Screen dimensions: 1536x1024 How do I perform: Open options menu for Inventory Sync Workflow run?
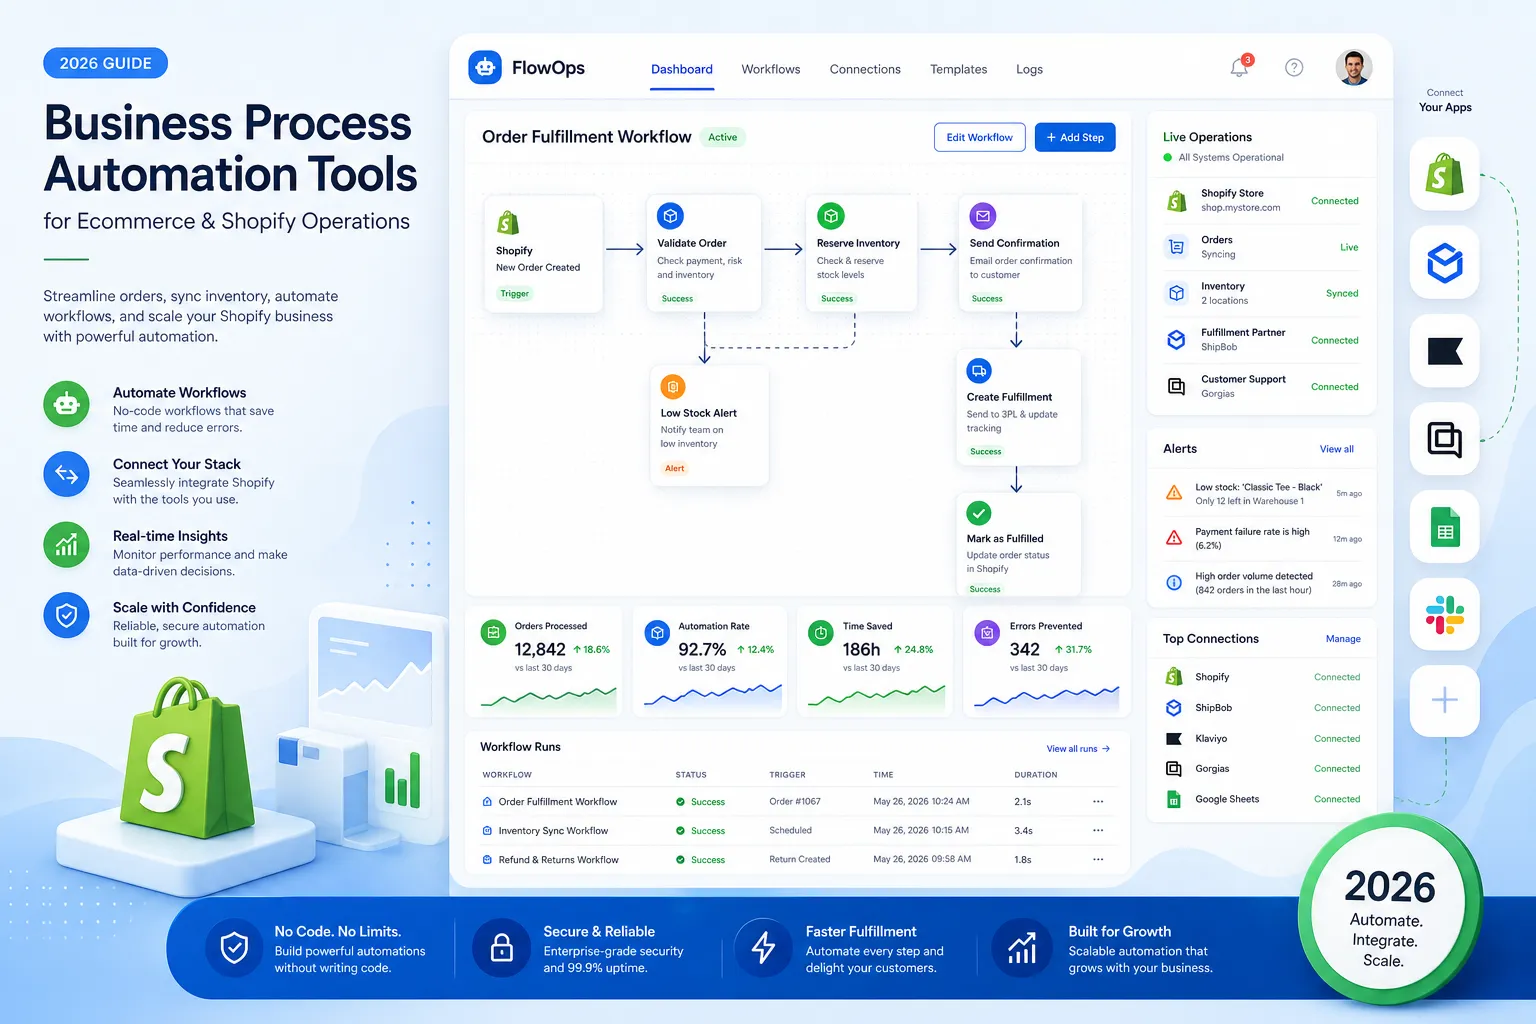pos(1098,831)
